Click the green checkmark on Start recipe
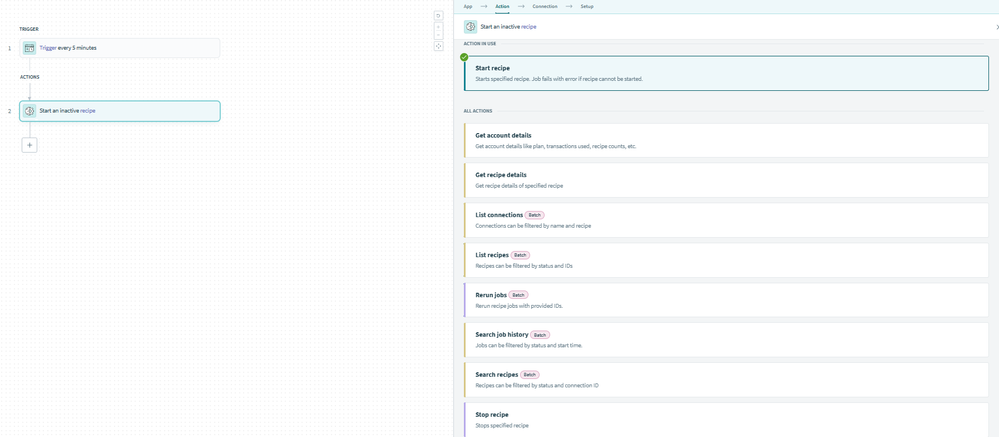 464,57
